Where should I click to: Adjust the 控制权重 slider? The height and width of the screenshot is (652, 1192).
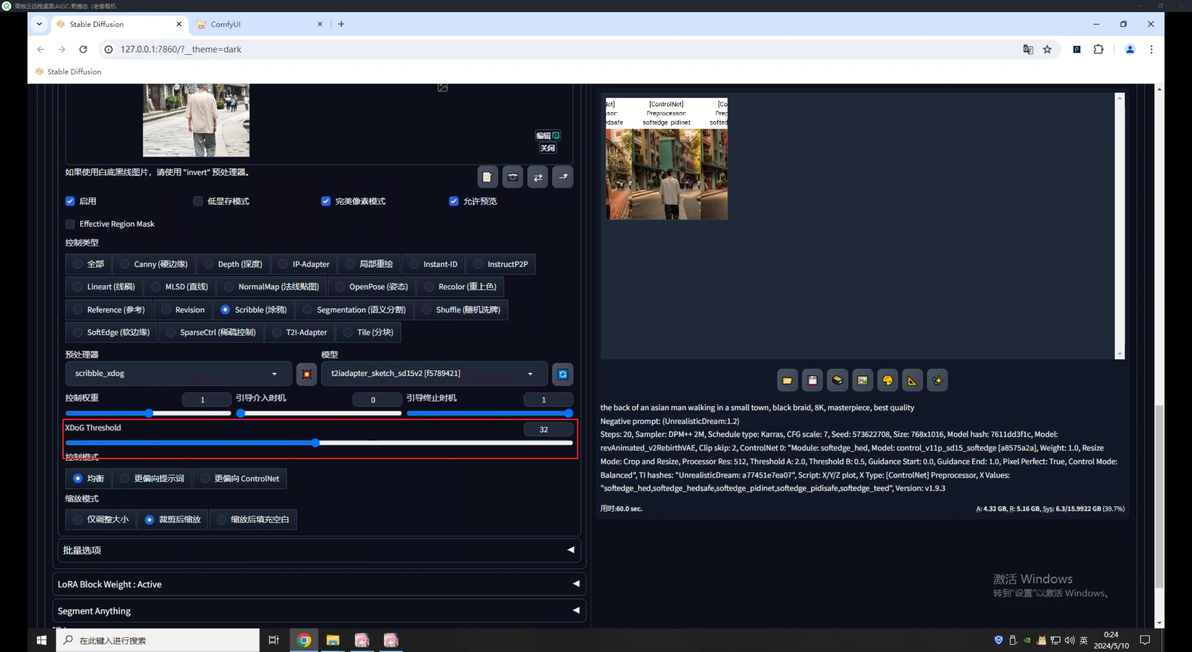(148, 413)
